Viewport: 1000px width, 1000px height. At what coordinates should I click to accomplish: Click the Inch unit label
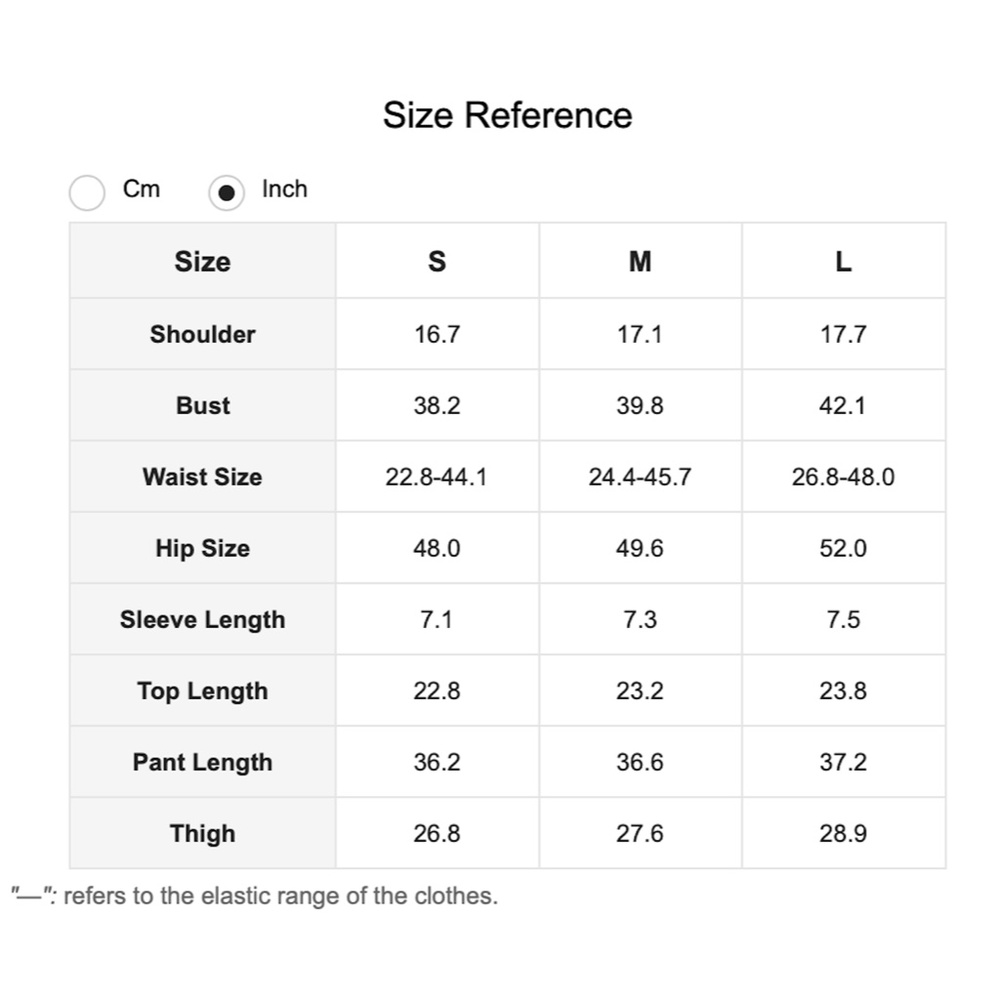coord(284,189)
